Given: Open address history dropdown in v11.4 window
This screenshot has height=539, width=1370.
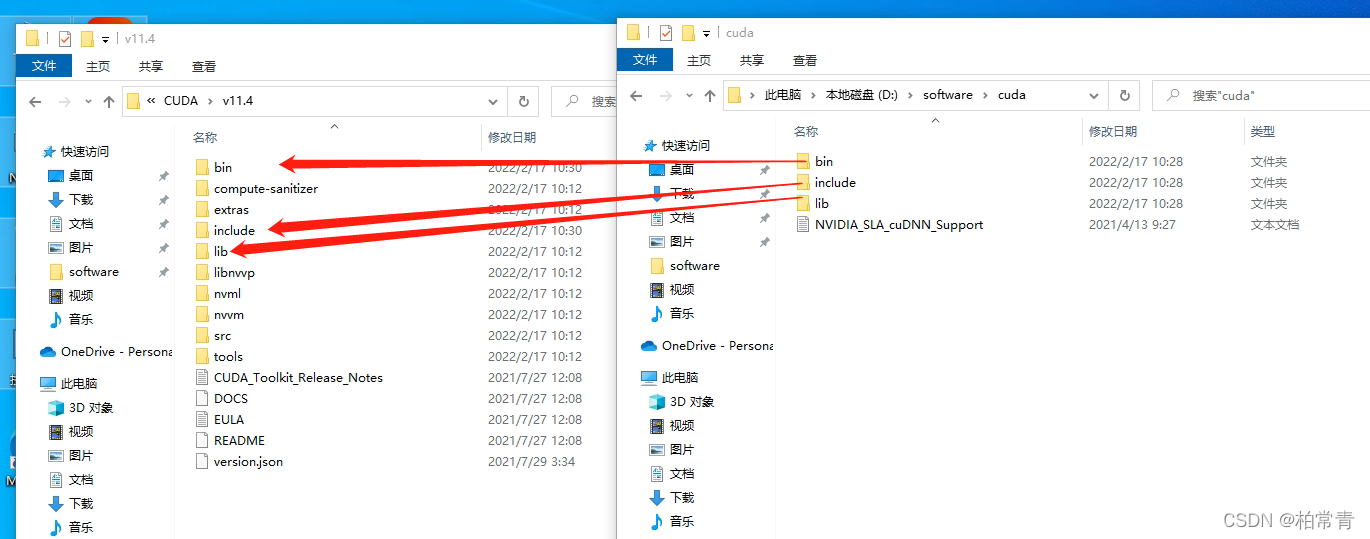Looking at the screenshot, I should (493, 101).
